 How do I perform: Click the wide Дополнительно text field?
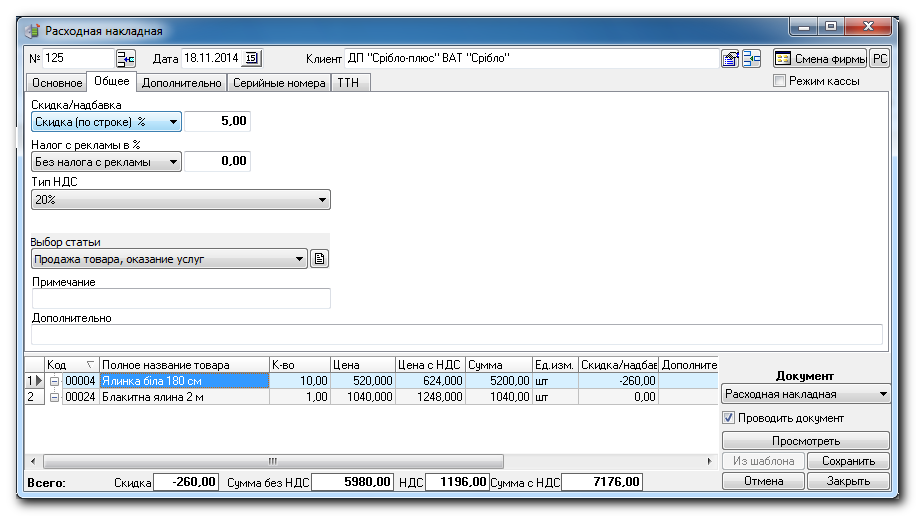point(457,335)
